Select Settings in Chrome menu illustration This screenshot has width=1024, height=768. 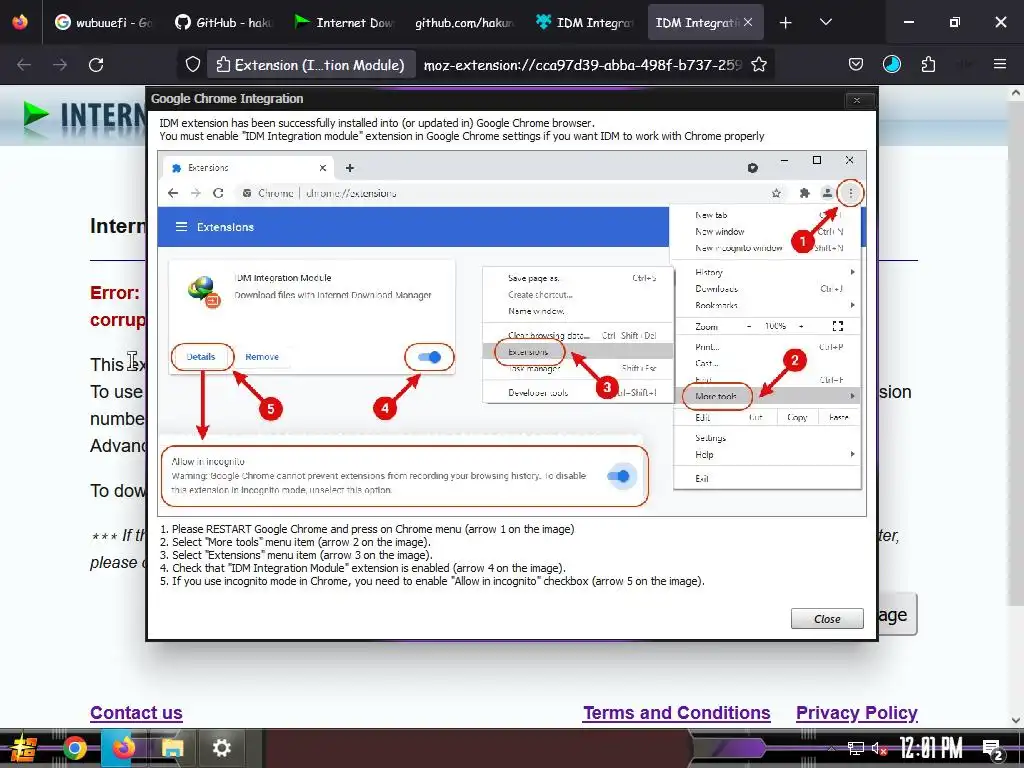pos(711,438)
